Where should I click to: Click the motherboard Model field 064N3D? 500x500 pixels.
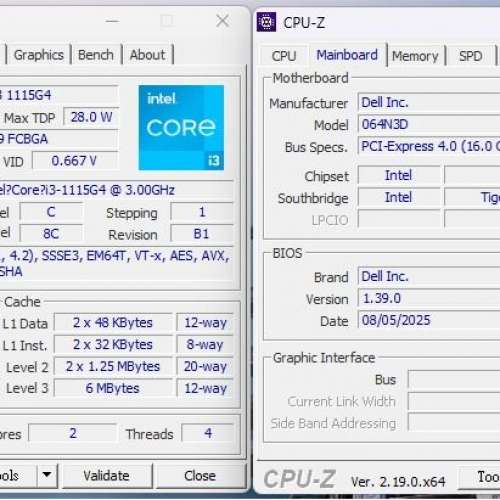429,125
